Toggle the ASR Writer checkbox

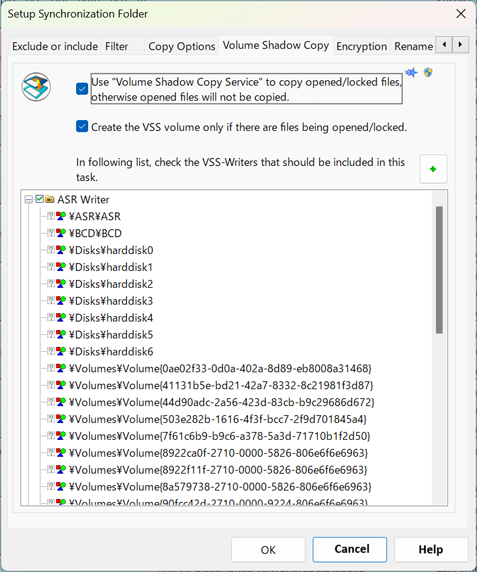[39, 199]
